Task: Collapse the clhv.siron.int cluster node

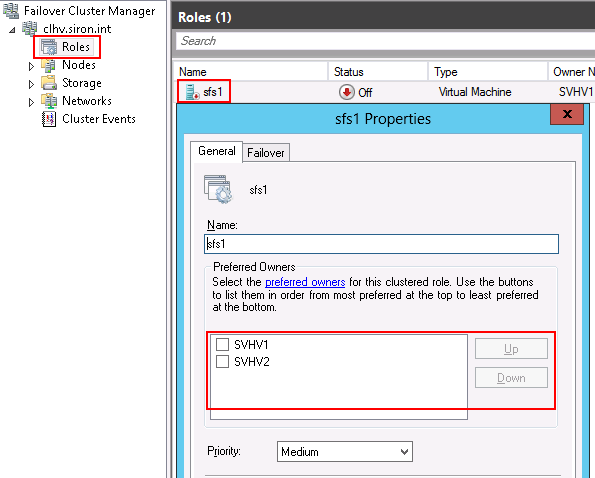Action: (13, 30)
